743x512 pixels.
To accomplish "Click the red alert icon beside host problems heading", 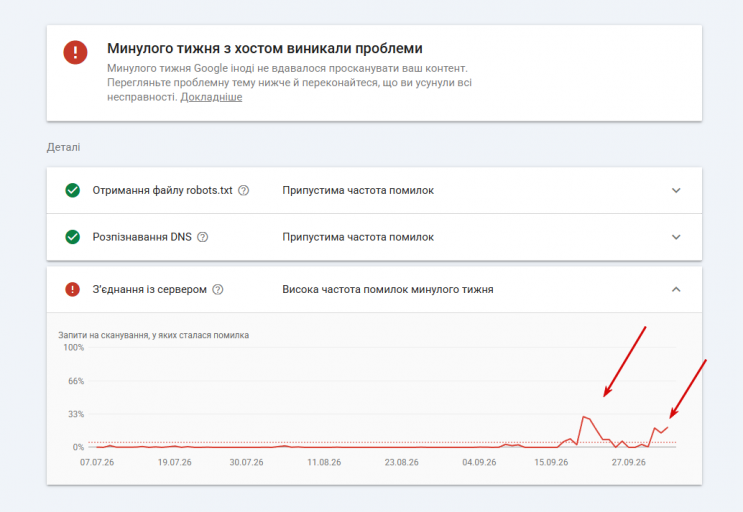I will 75,52.
